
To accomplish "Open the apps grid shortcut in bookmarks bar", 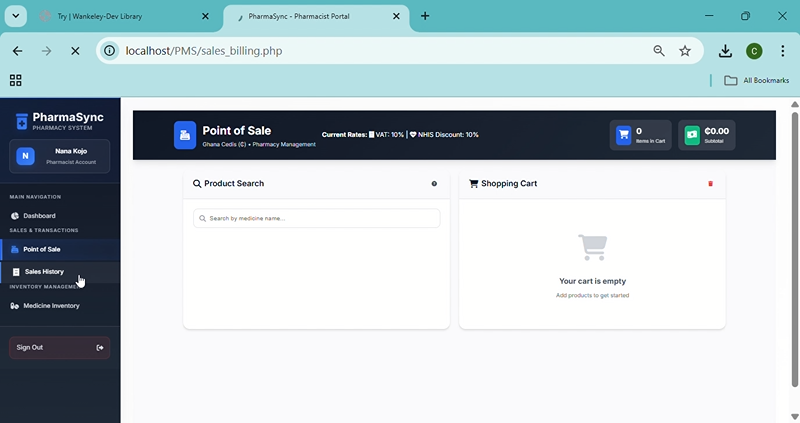I will 16,80.
